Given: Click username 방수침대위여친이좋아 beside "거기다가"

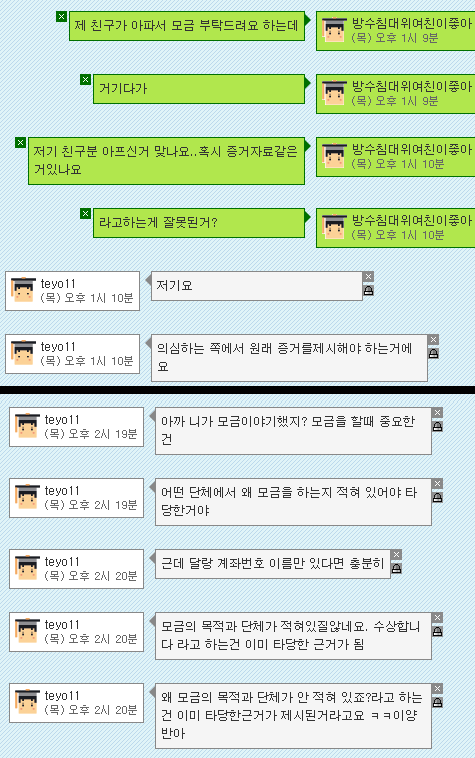Looking at the screenshot, I should click(412, 87).
